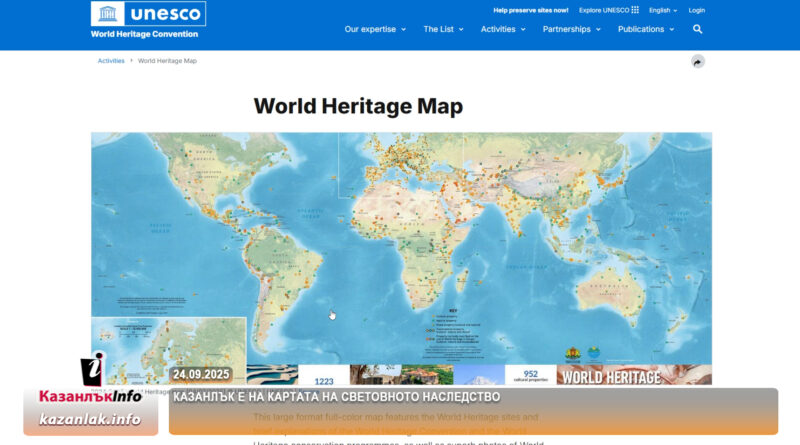Expand the Publications navigation menu
The image size is (800, 445).
(645, 29)
